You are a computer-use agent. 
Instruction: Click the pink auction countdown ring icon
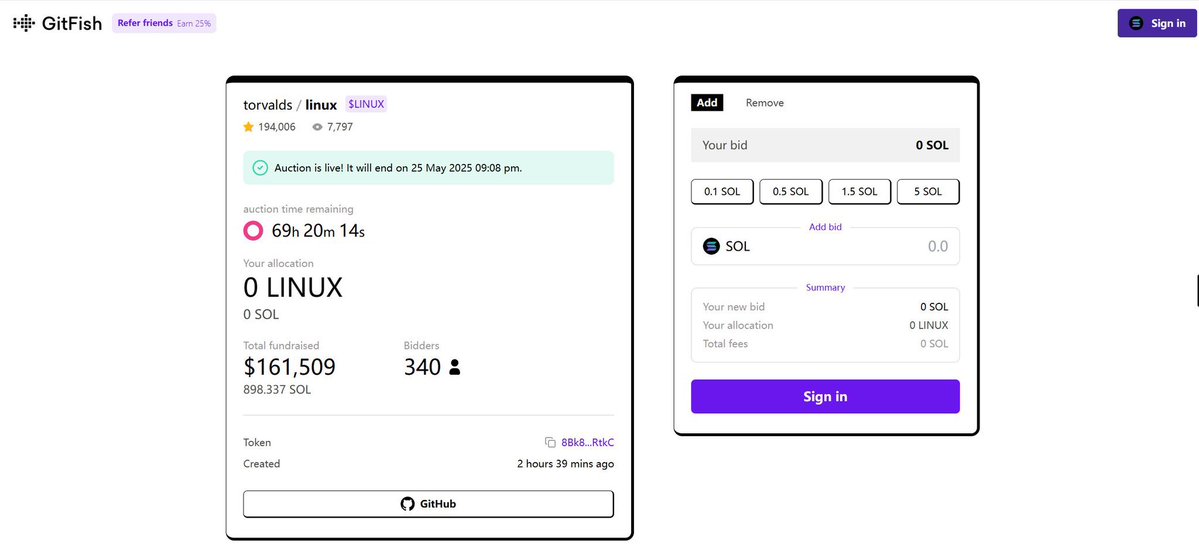click(253, 230)
